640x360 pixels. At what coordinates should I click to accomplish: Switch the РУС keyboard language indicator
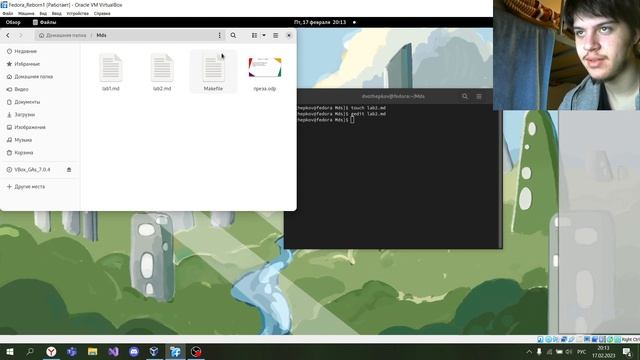582,351
